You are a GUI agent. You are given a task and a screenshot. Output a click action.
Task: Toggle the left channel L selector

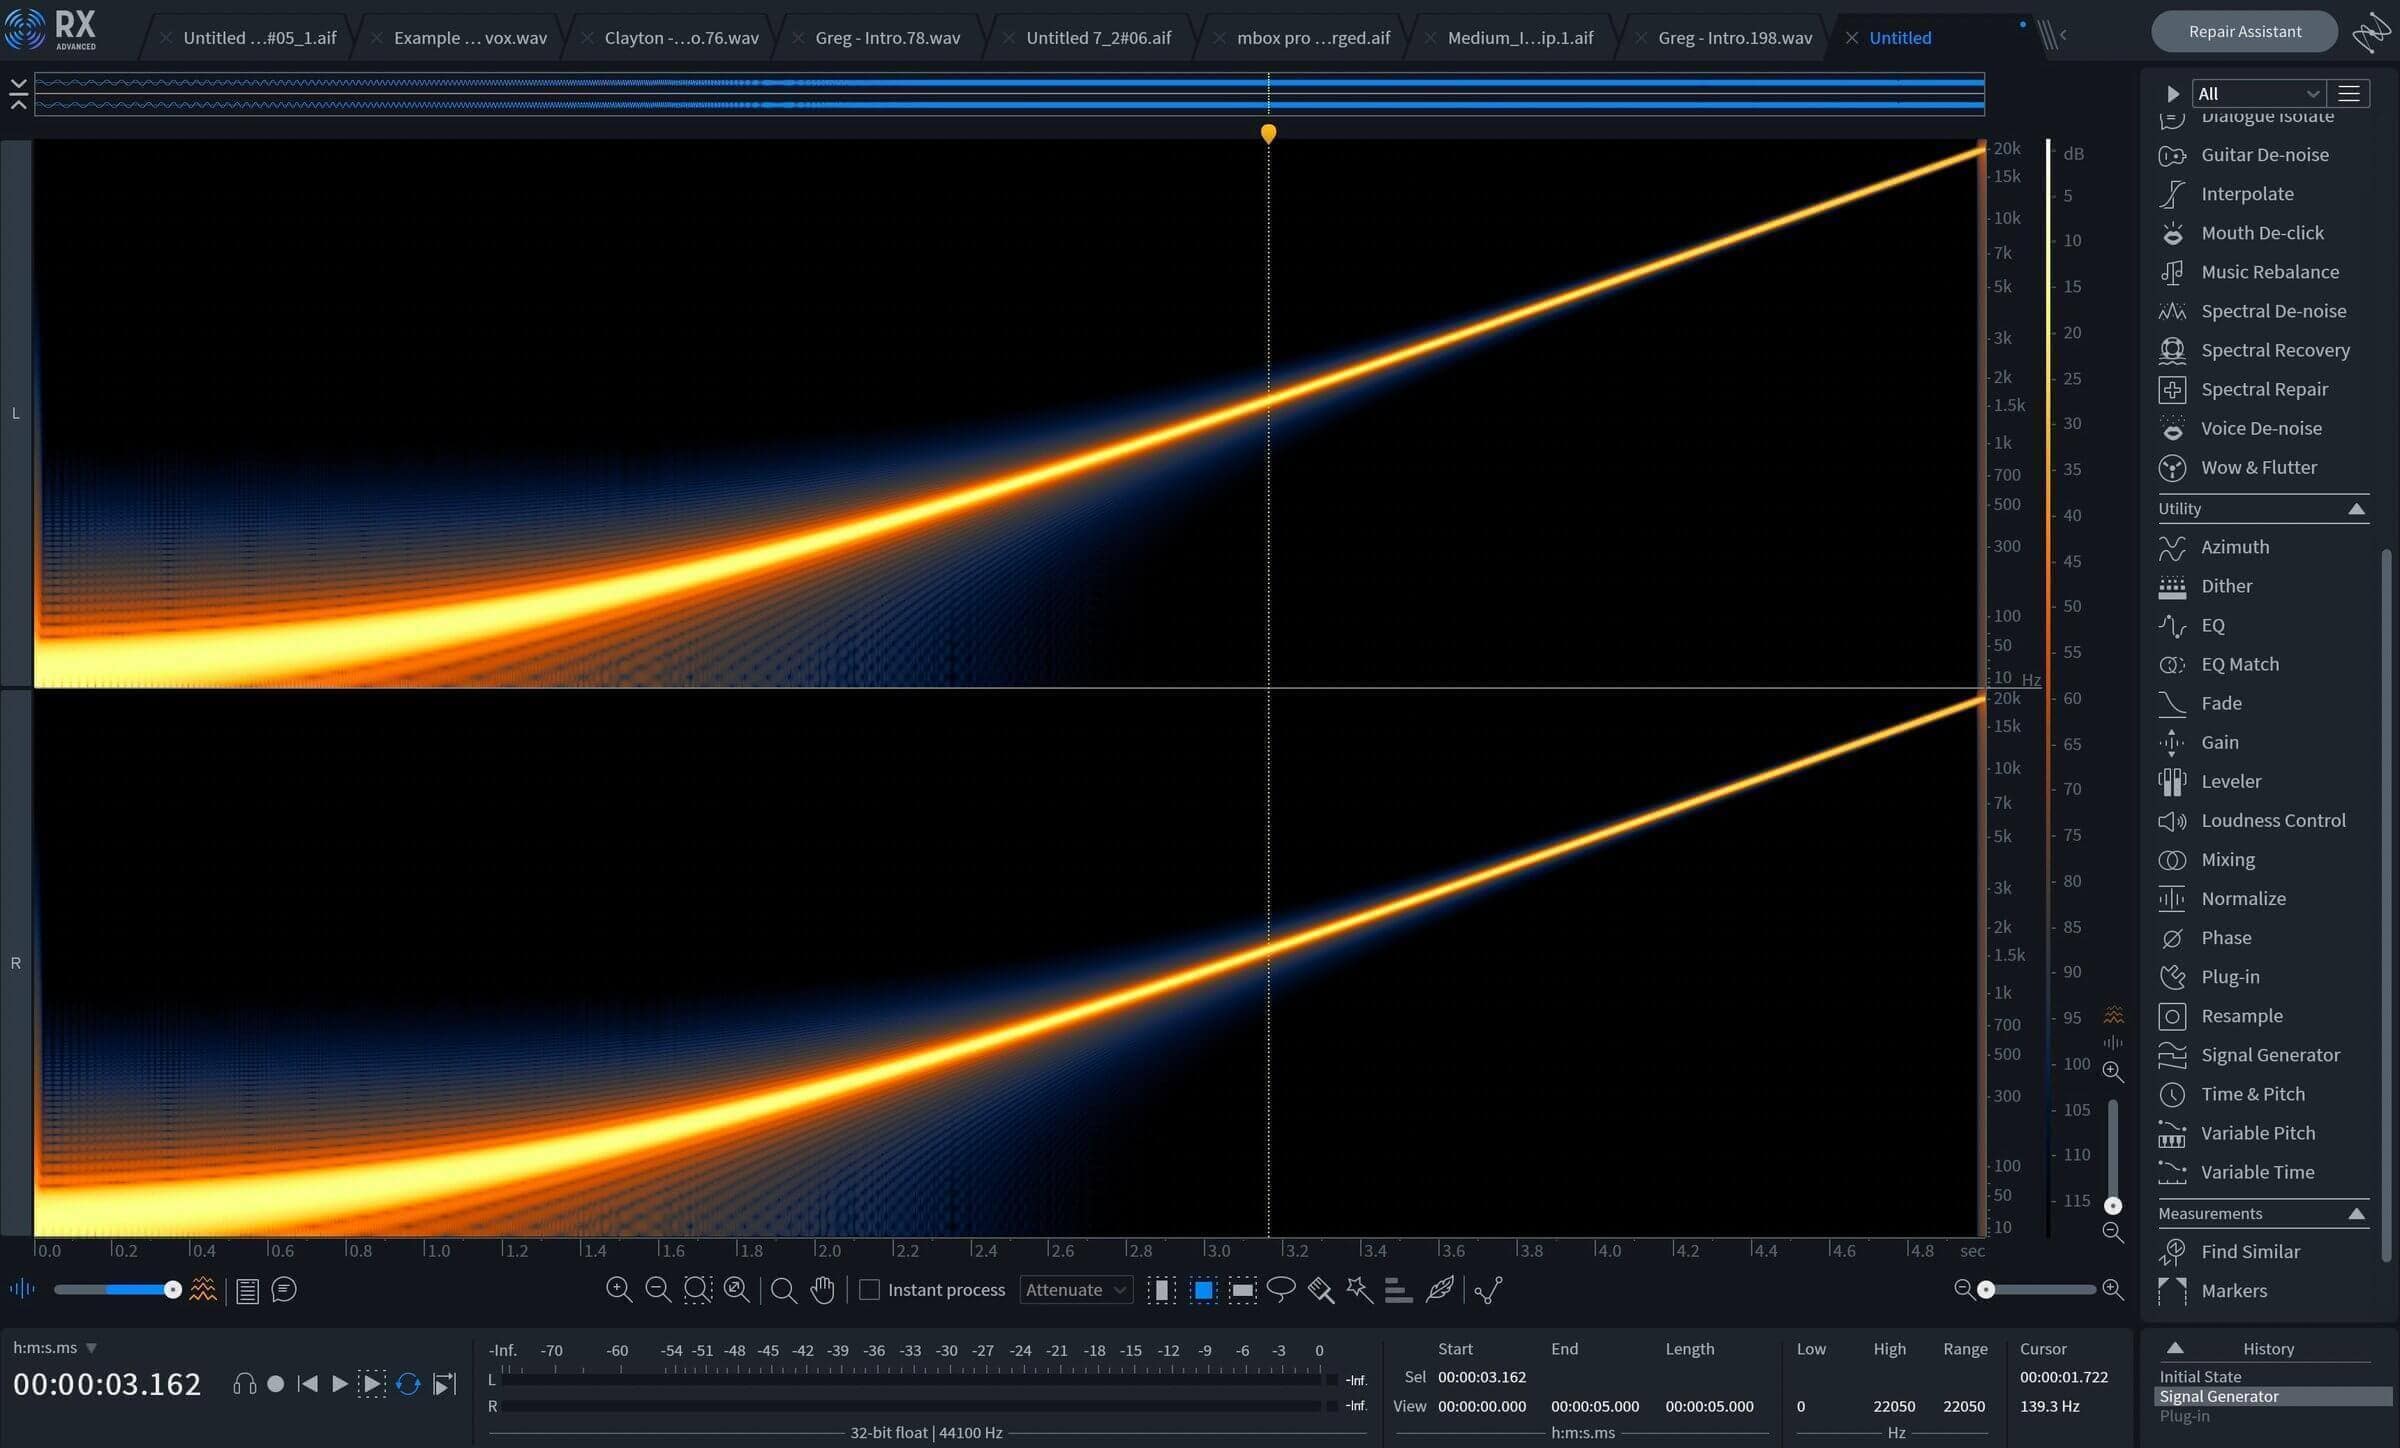point(15,413)
